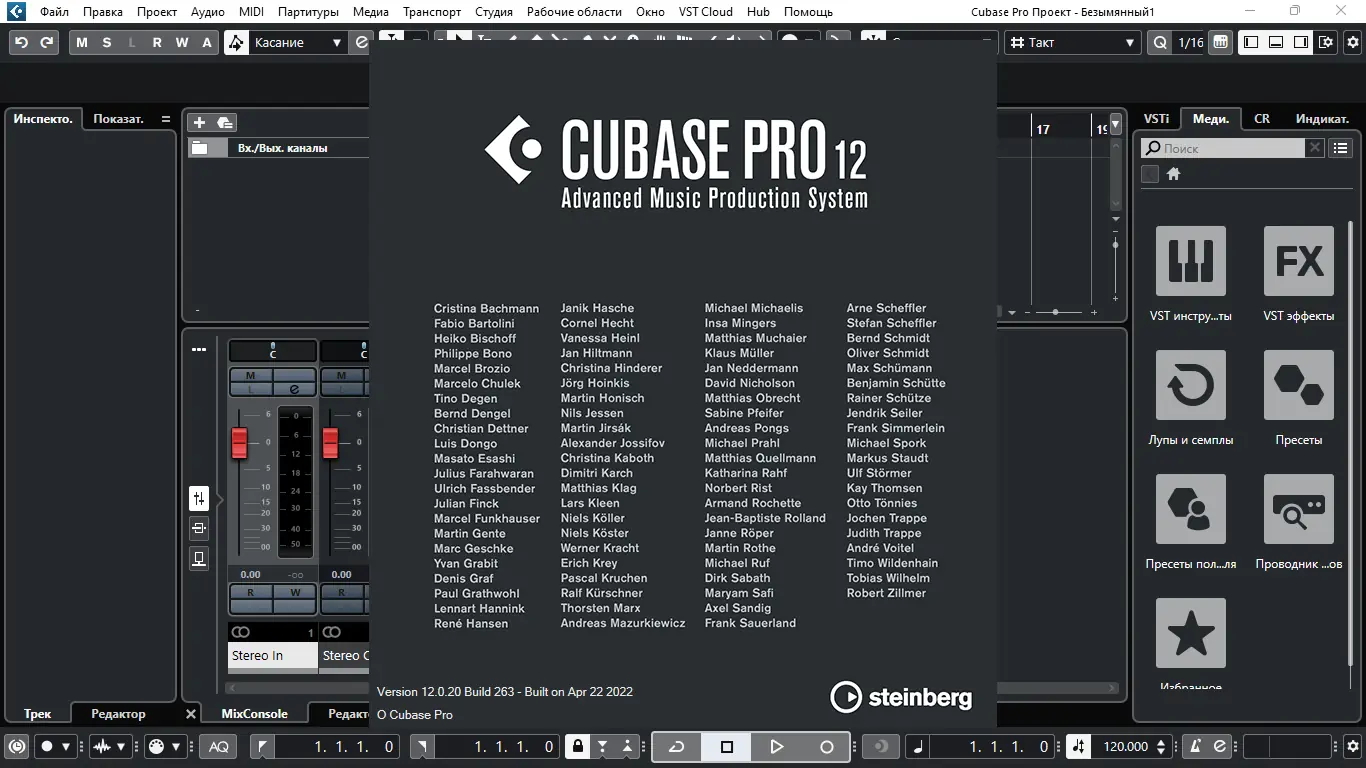Undo the last action with the toolbar arrow

pyautogui.click(x=22, y=43)
